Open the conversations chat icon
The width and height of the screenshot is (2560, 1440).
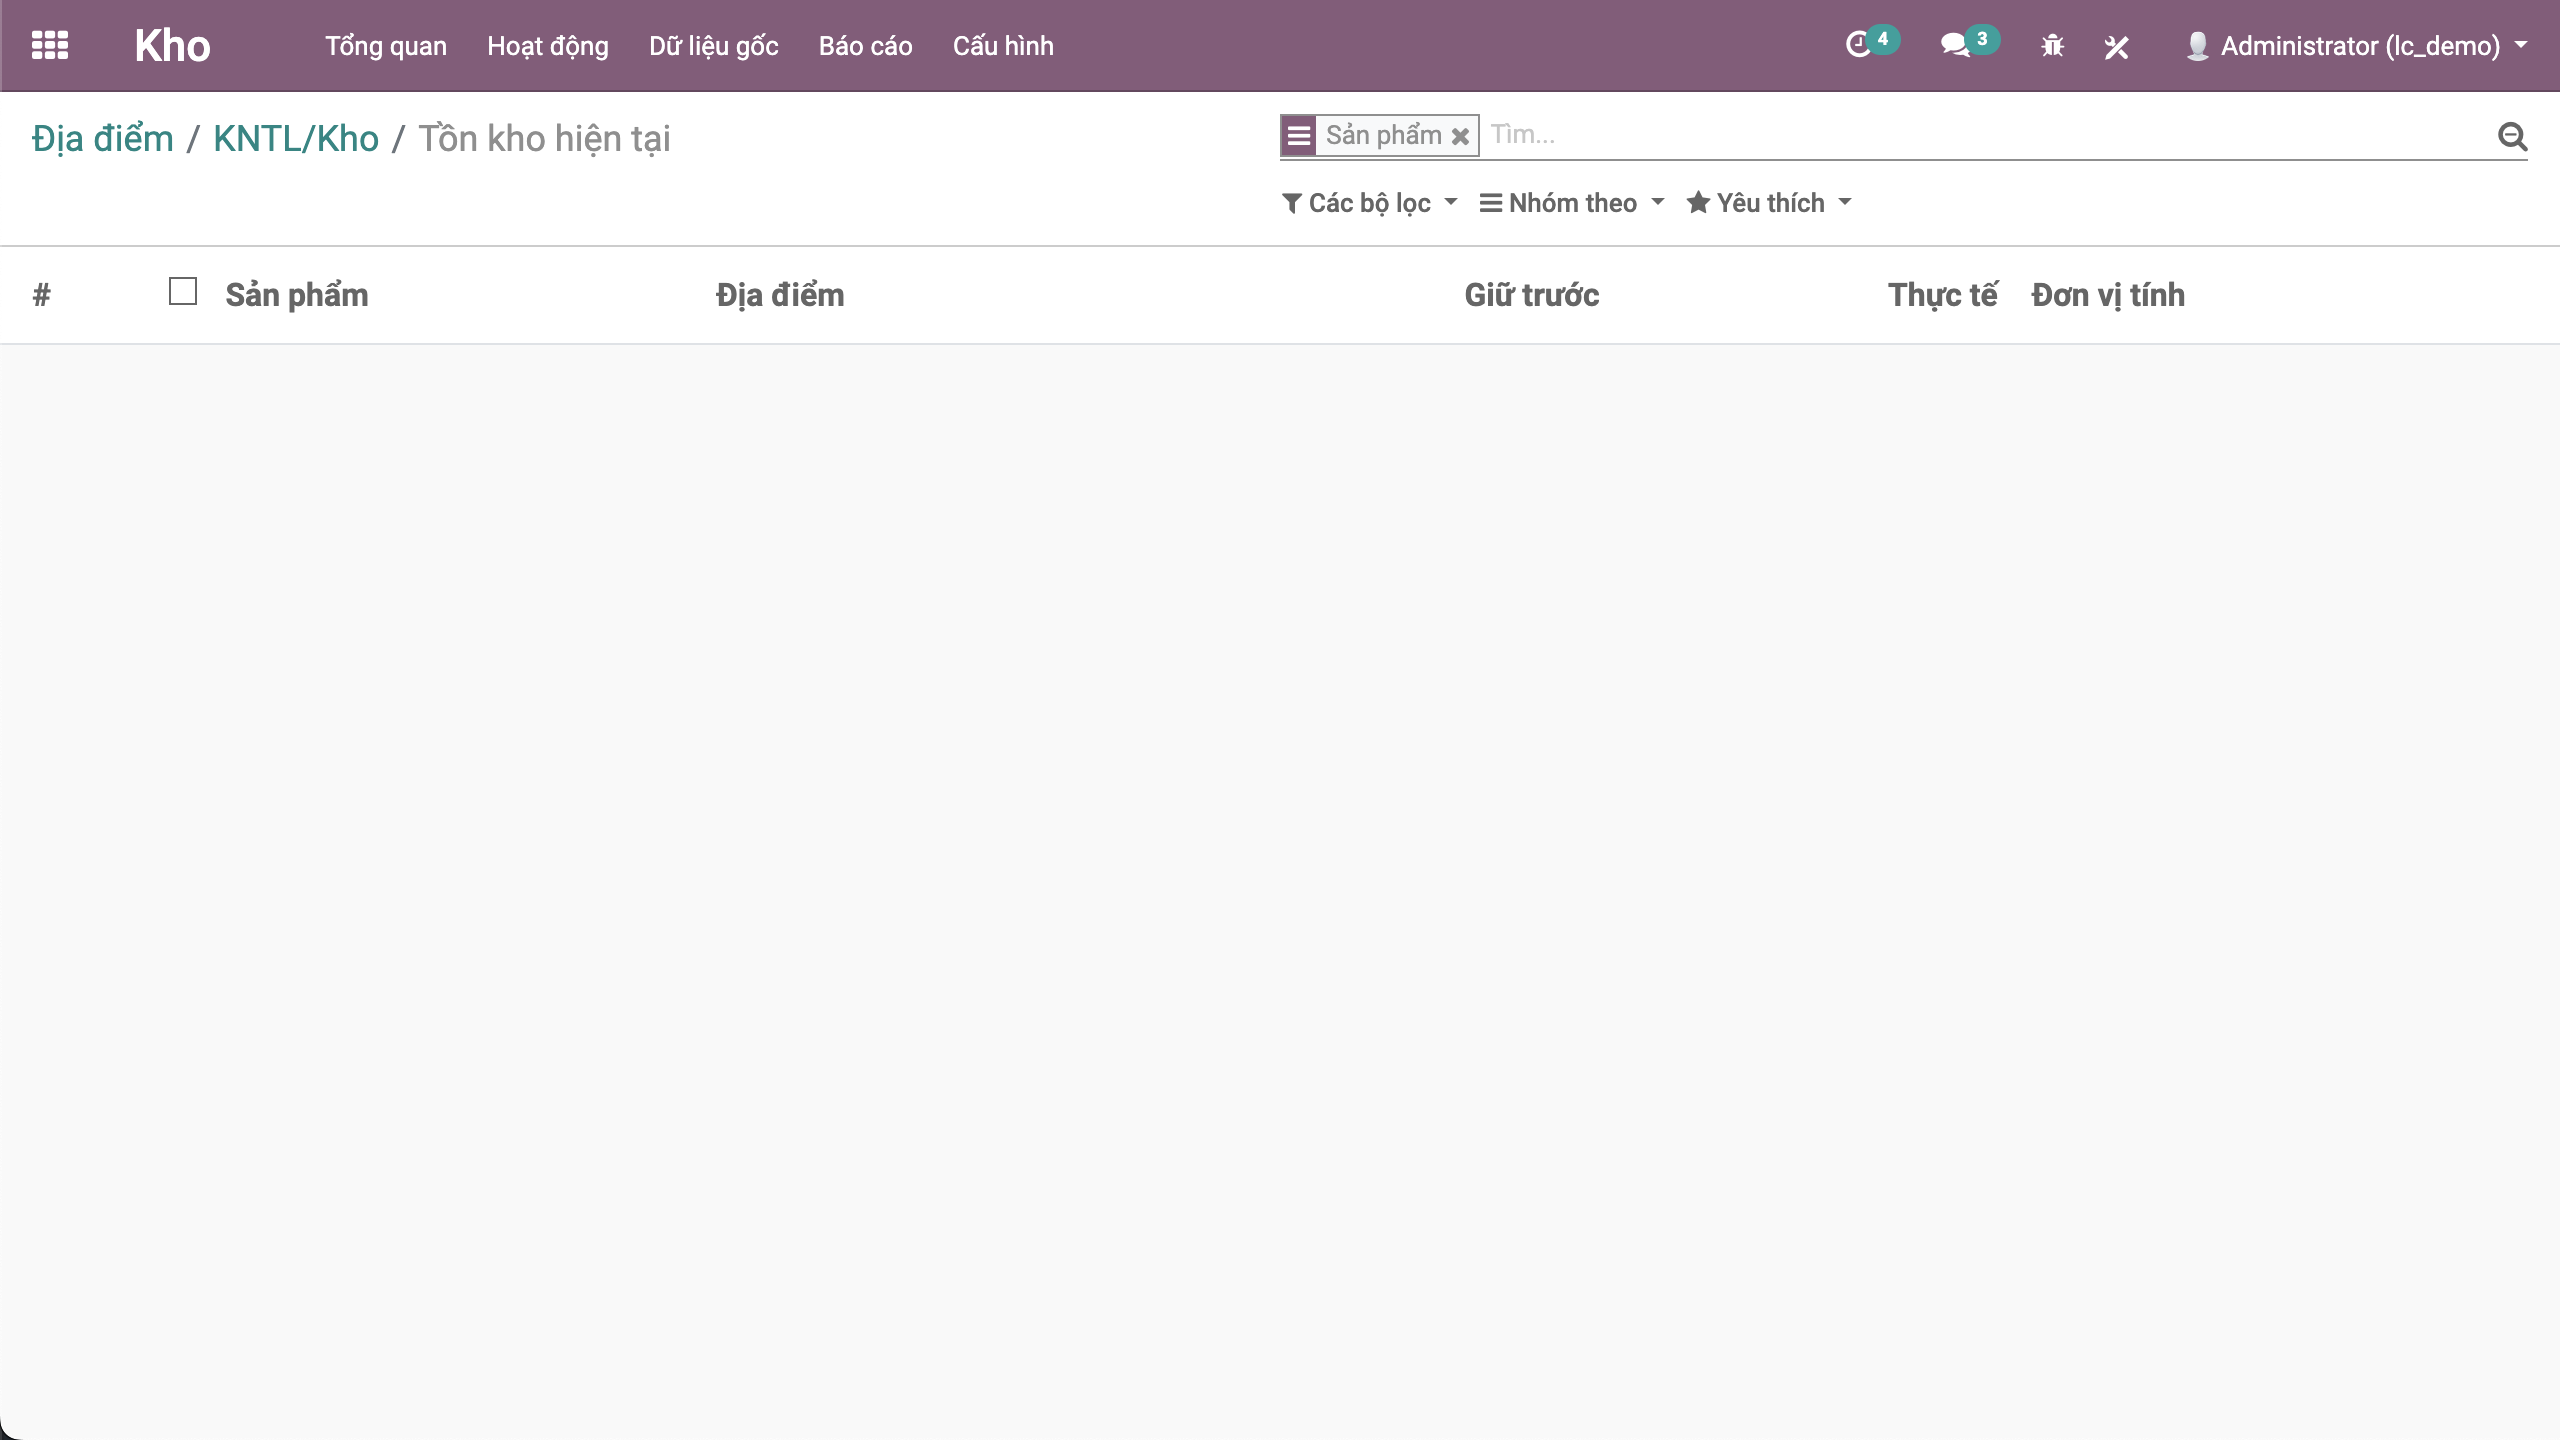click(x=1955, y=46)
